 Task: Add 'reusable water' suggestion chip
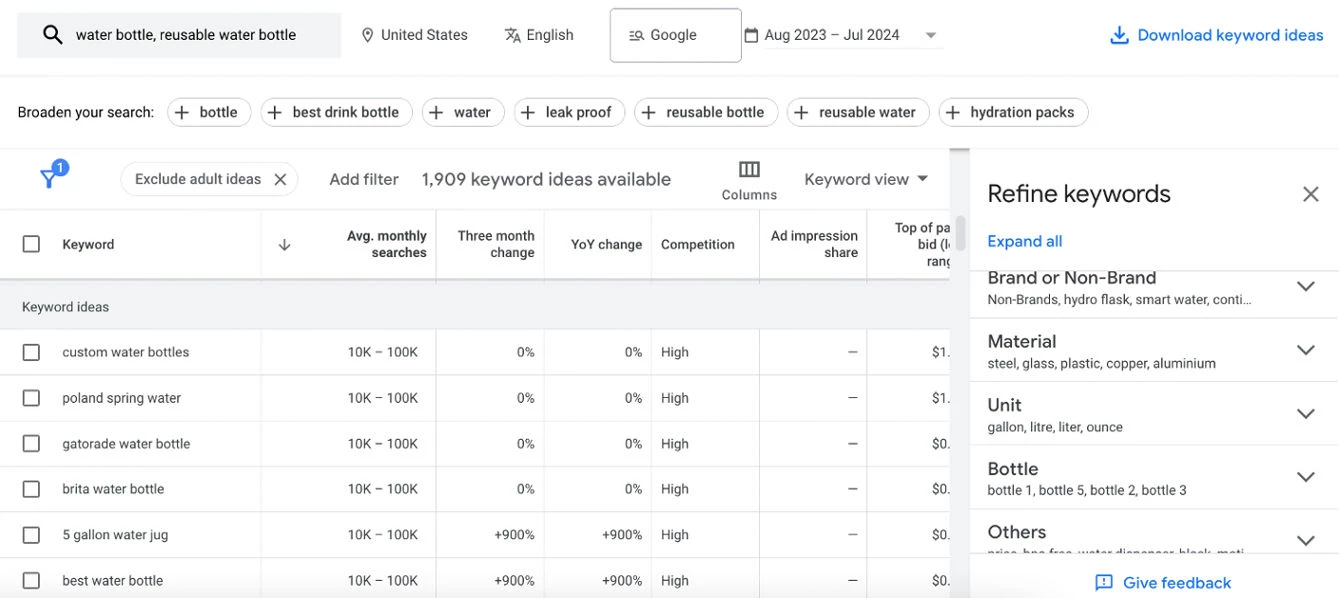pos(858,112)
